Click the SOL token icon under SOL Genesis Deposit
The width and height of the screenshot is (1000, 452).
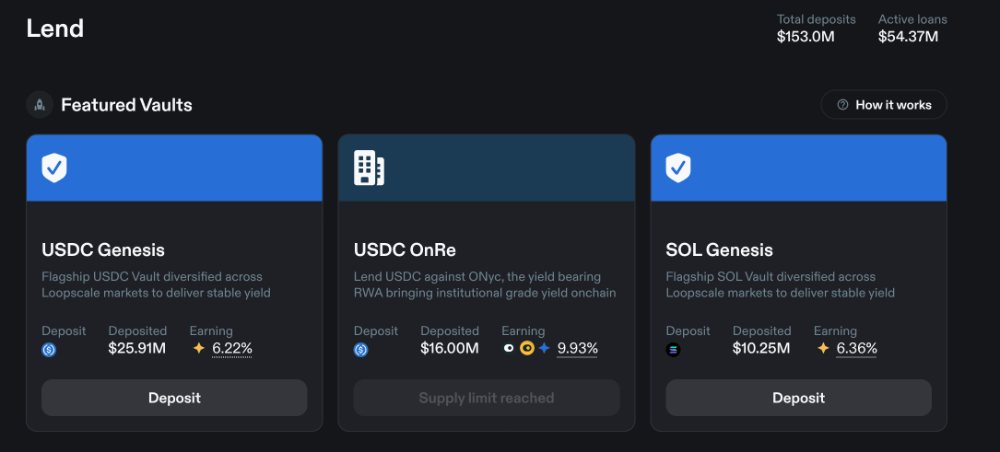pyautogui.click(x=673, y=350)
